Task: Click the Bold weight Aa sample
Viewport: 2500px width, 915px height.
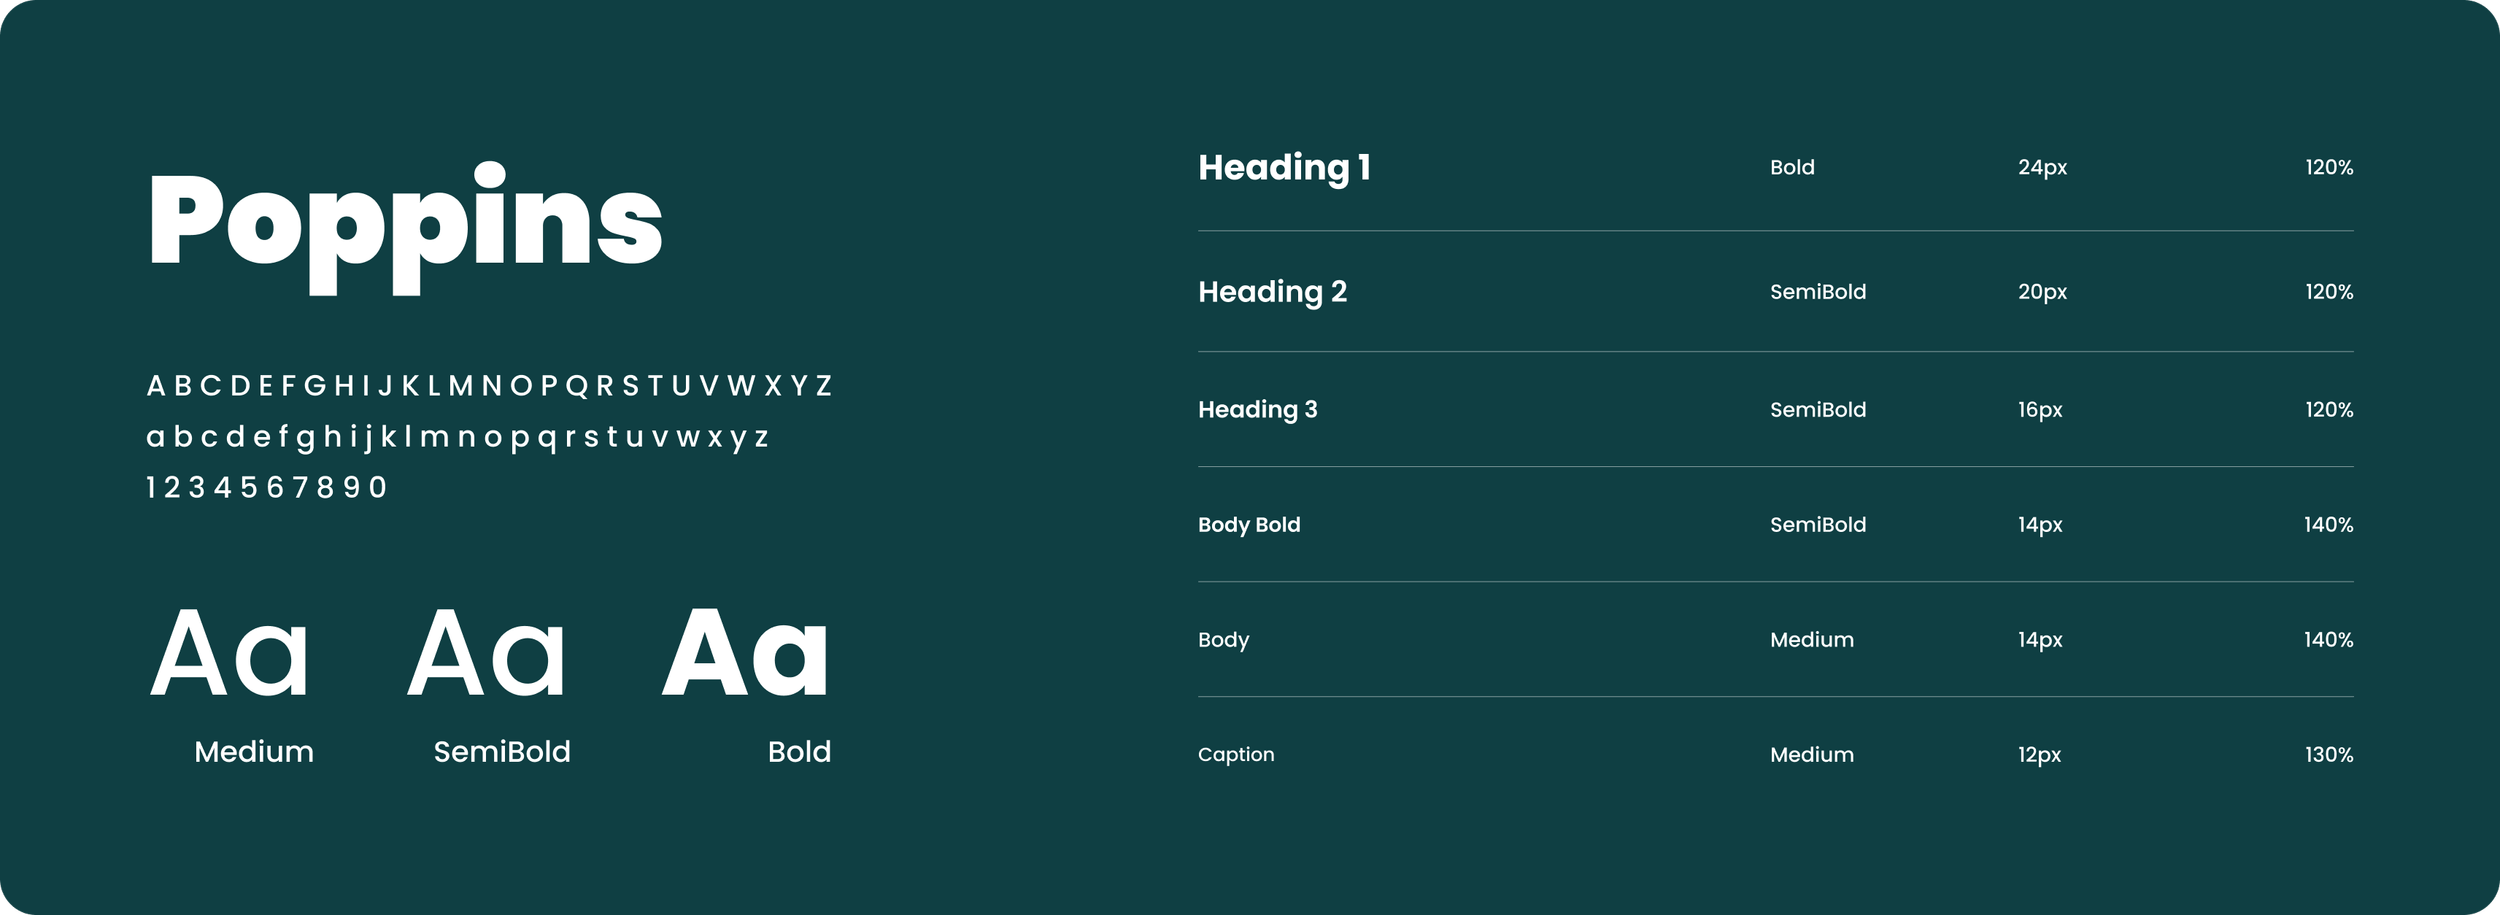Action: tap(745, 653)
